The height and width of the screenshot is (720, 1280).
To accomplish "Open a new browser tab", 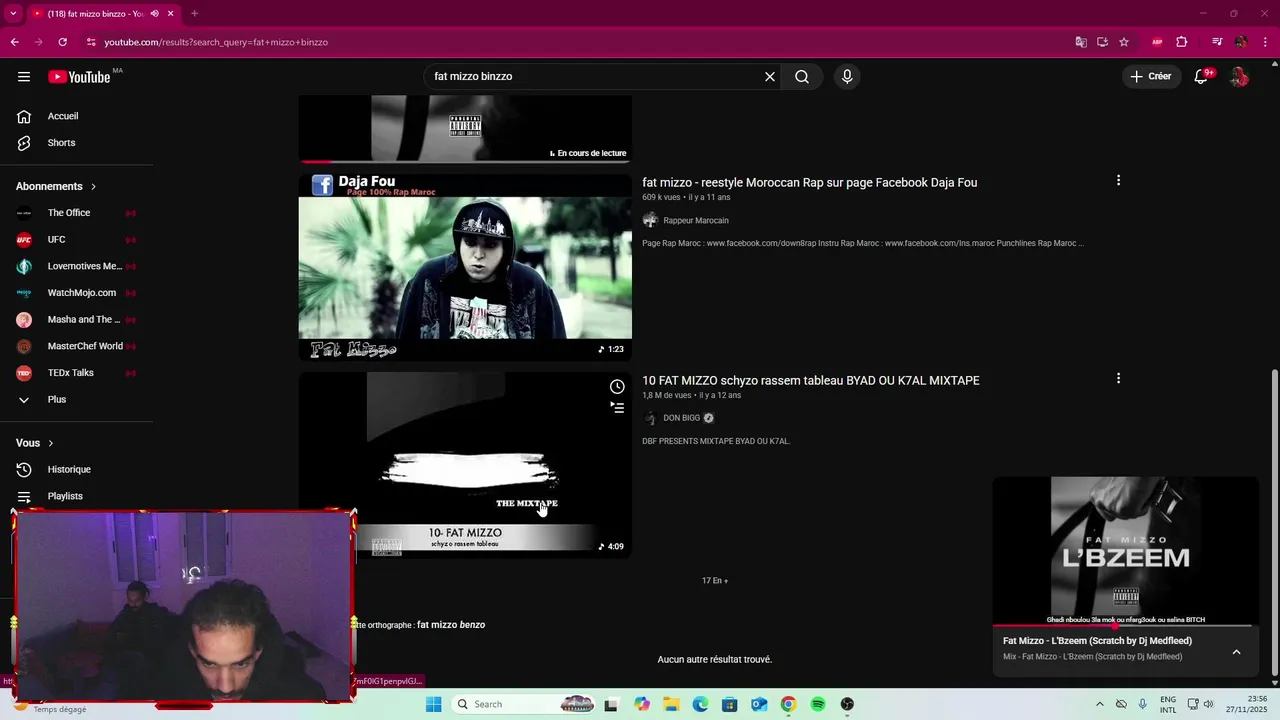I will click(194, 14).
